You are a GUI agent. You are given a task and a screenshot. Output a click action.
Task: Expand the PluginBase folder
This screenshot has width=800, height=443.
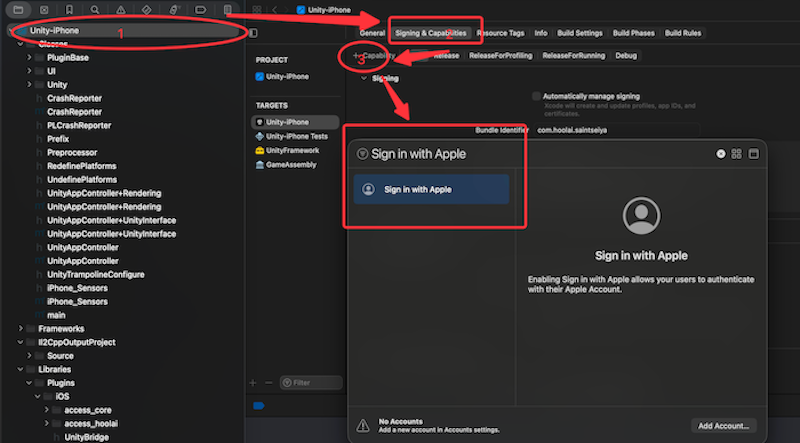[x=30, y=58]
